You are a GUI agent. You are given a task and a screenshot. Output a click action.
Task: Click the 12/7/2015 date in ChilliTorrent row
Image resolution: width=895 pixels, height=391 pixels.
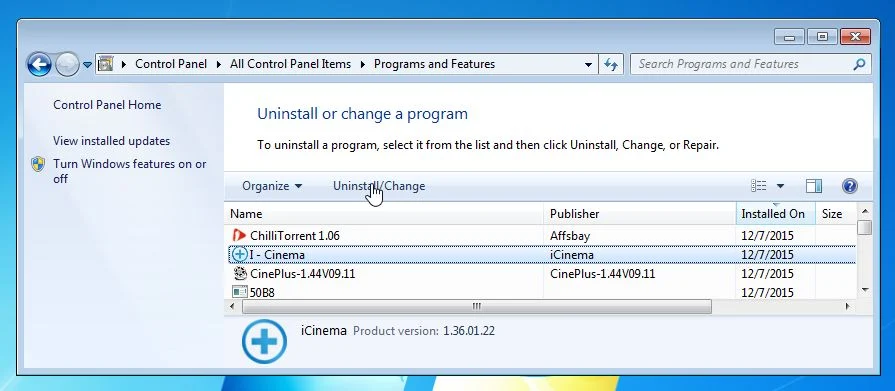coord(767,235)
